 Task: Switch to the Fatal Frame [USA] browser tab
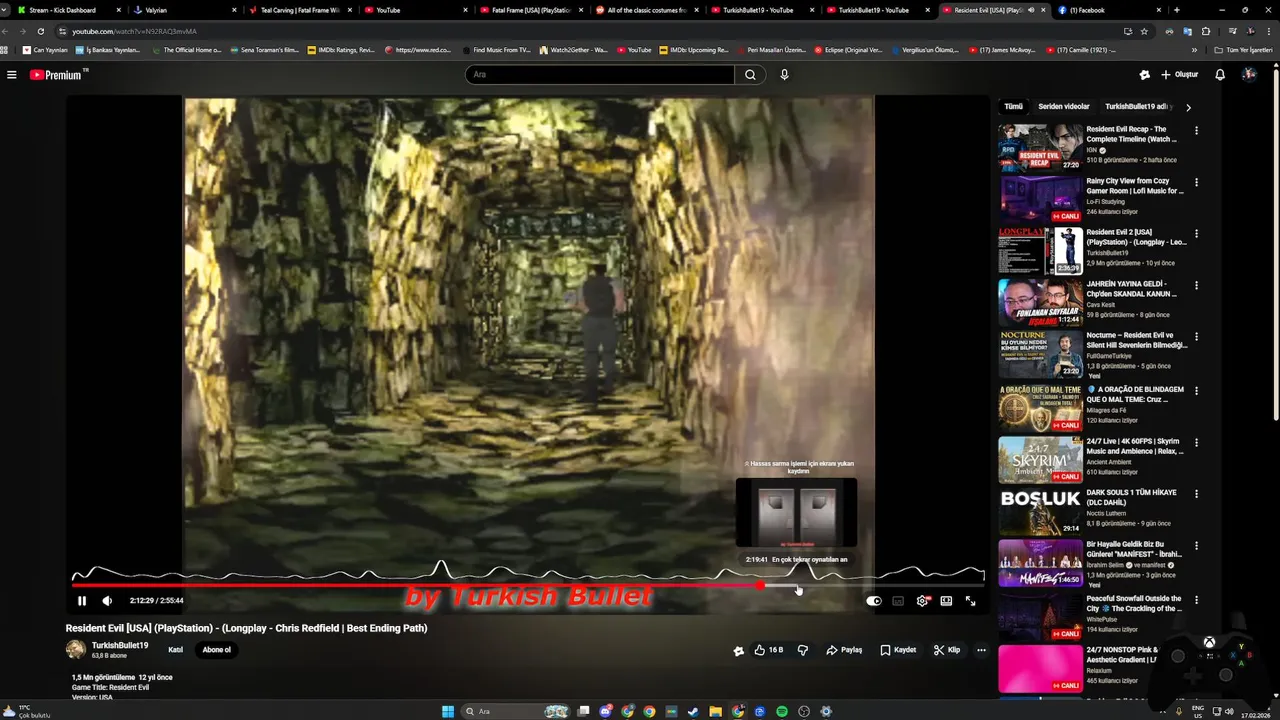coord(530,10)
